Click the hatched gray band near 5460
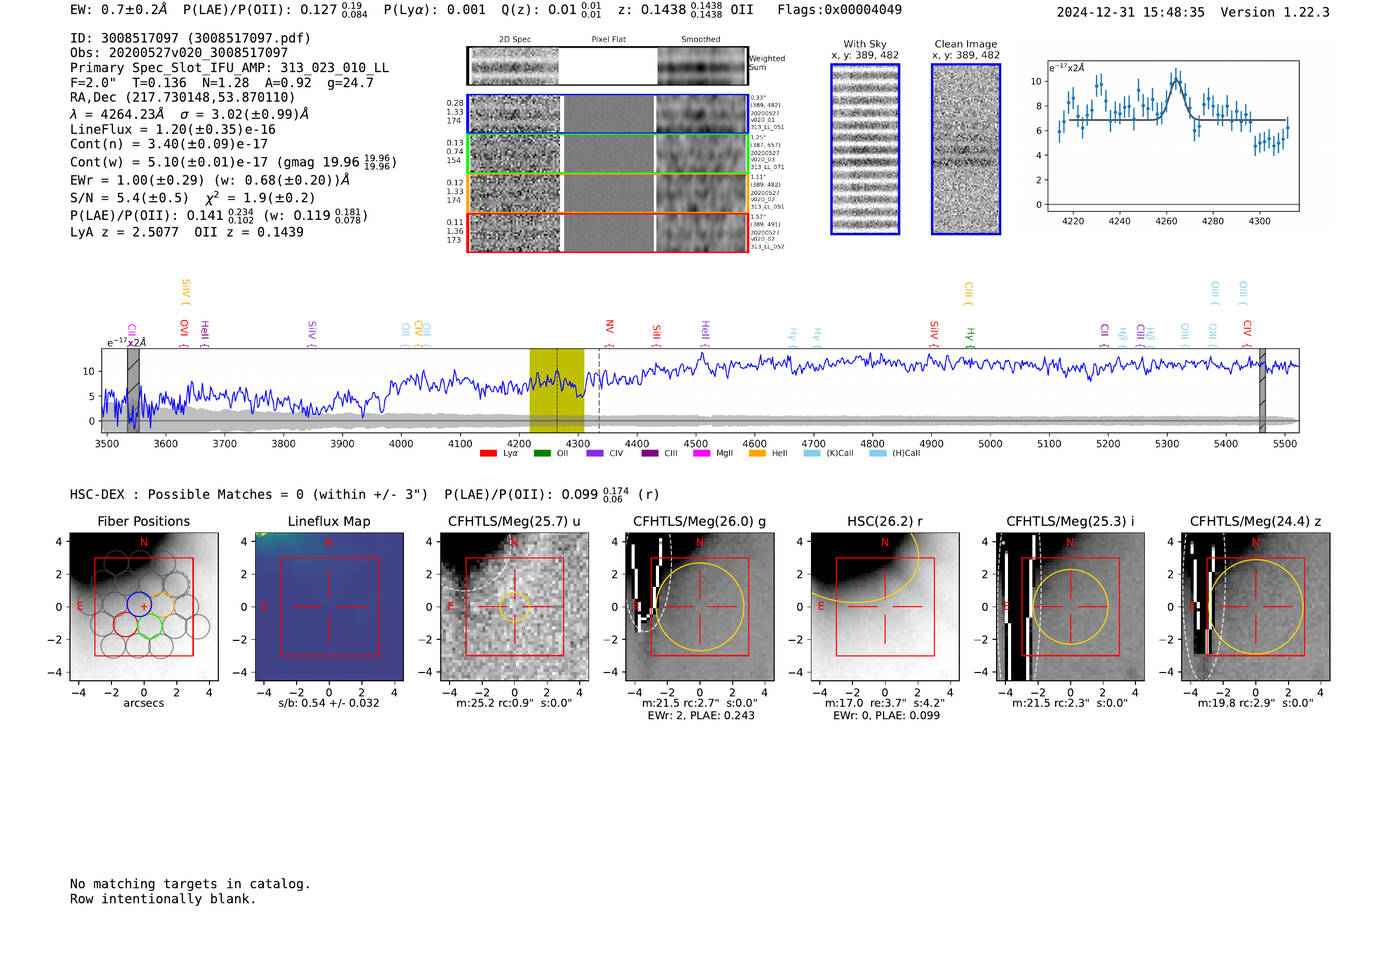The width and height of the screenshot is (1400, 953). (x=1262, y=390)
